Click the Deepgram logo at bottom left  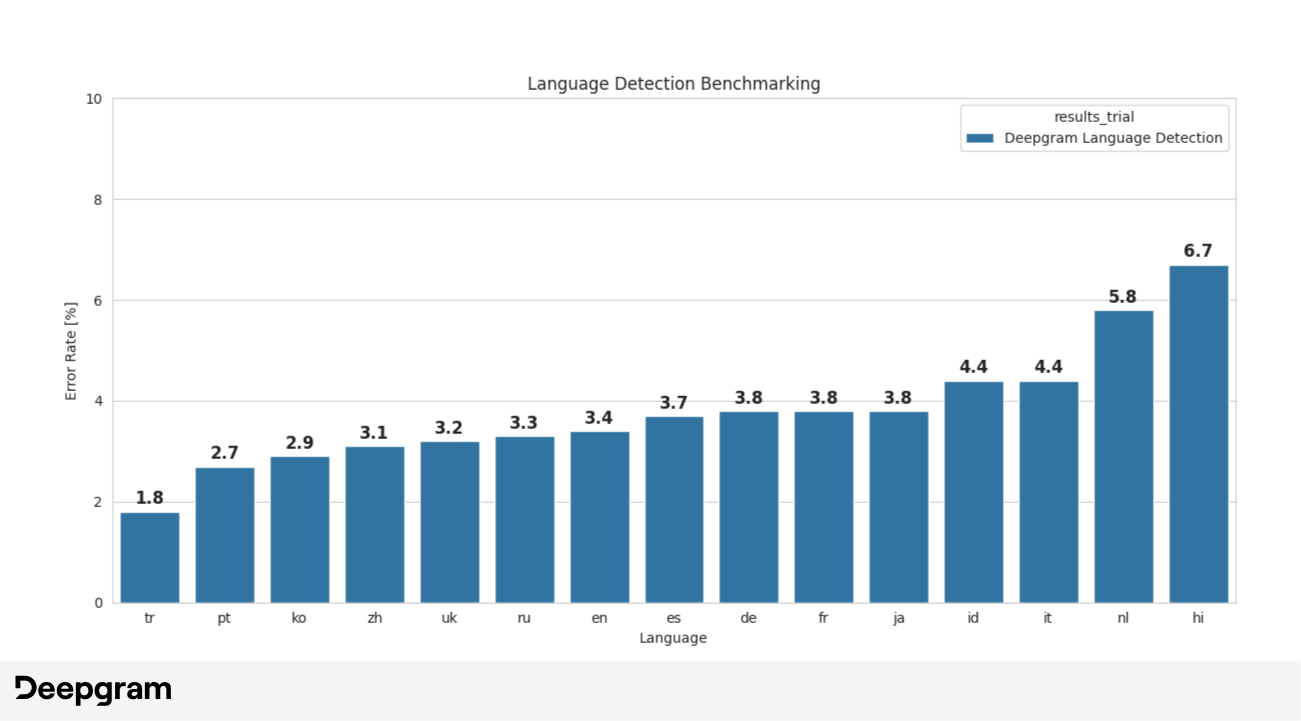coord(95,688)
